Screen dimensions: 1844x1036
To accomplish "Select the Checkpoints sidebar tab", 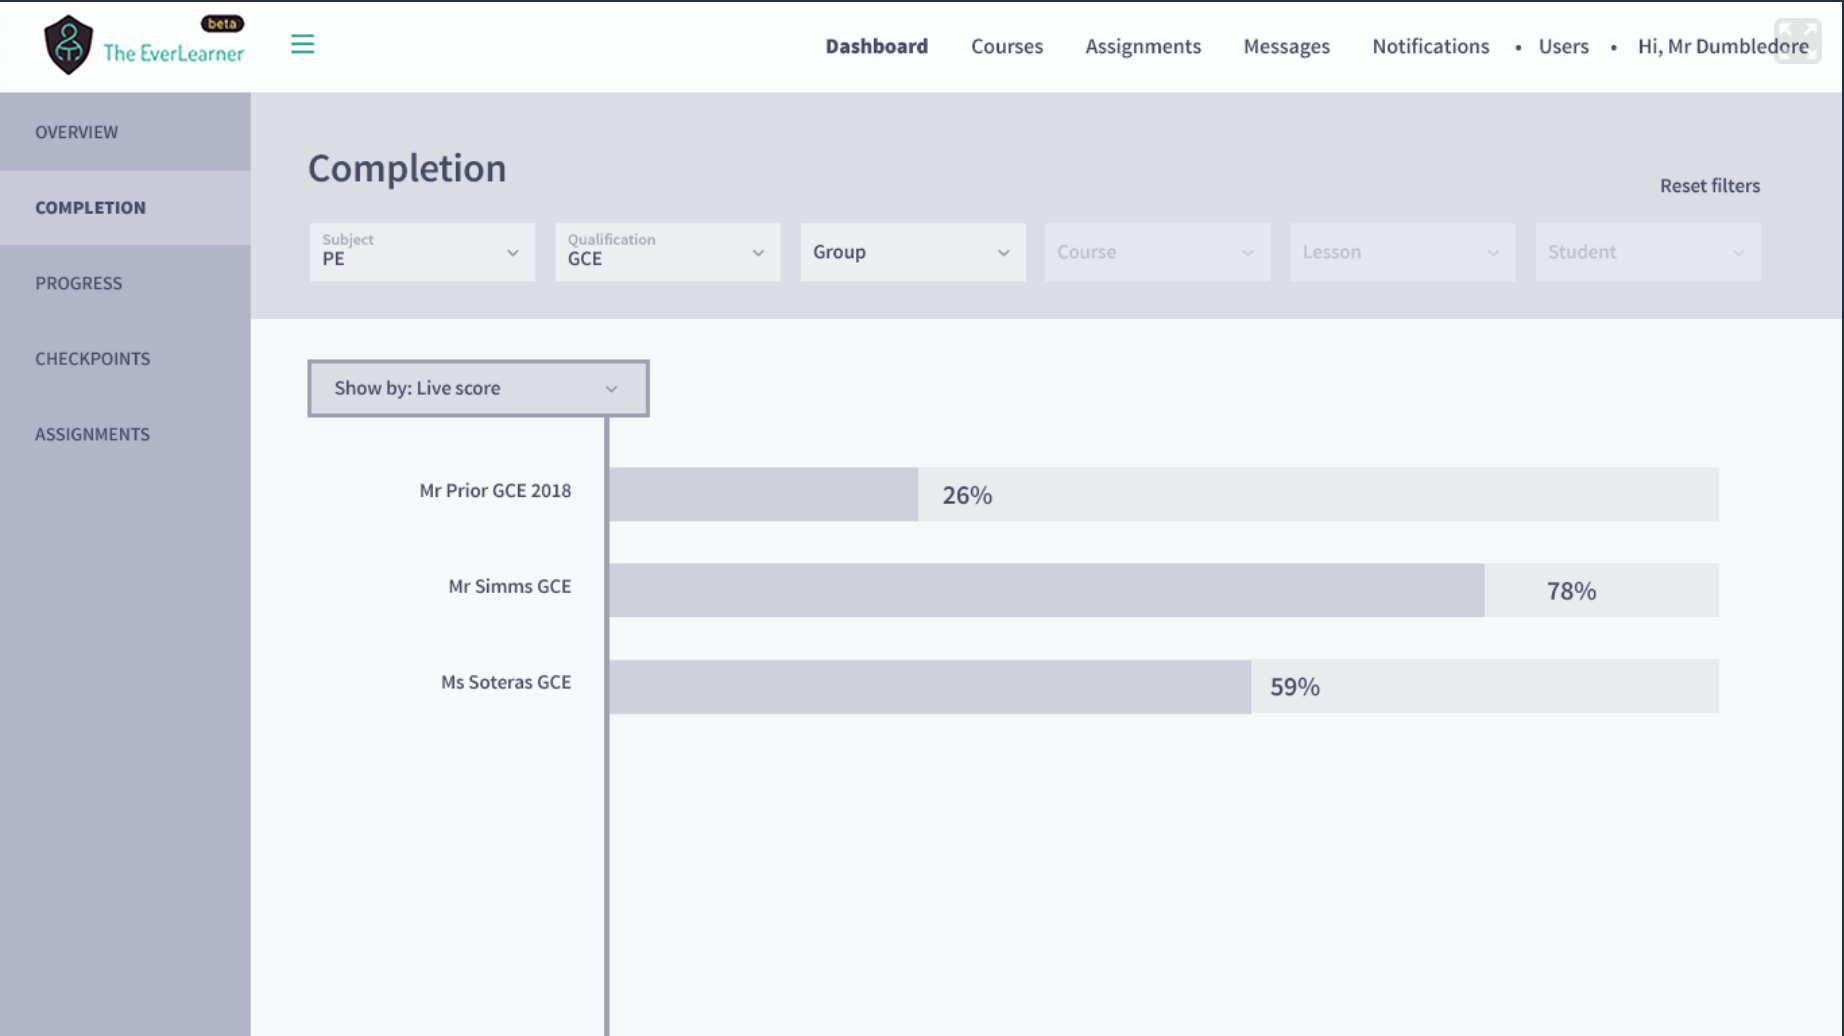I will (125, 358).
